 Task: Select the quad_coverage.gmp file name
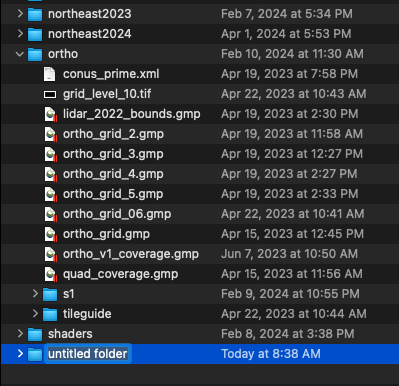pyautogui.click(x=121, y=274)
